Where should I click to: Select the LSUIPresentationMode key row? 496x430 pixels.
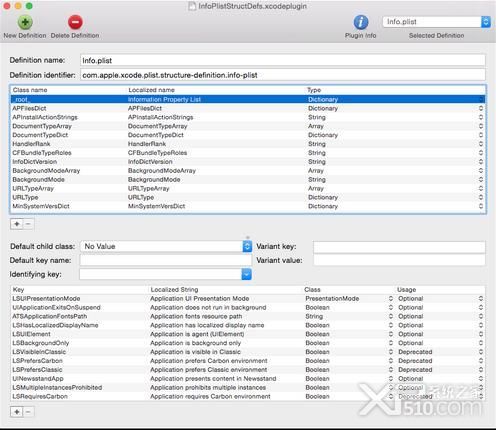[x=248, y=299]
